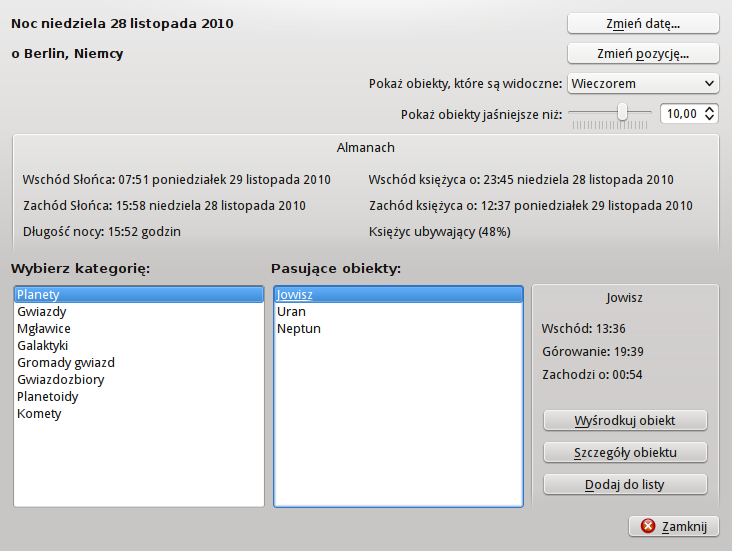Click the Zmień datę button
The image size is (732, 551).
tap(643, 23)
